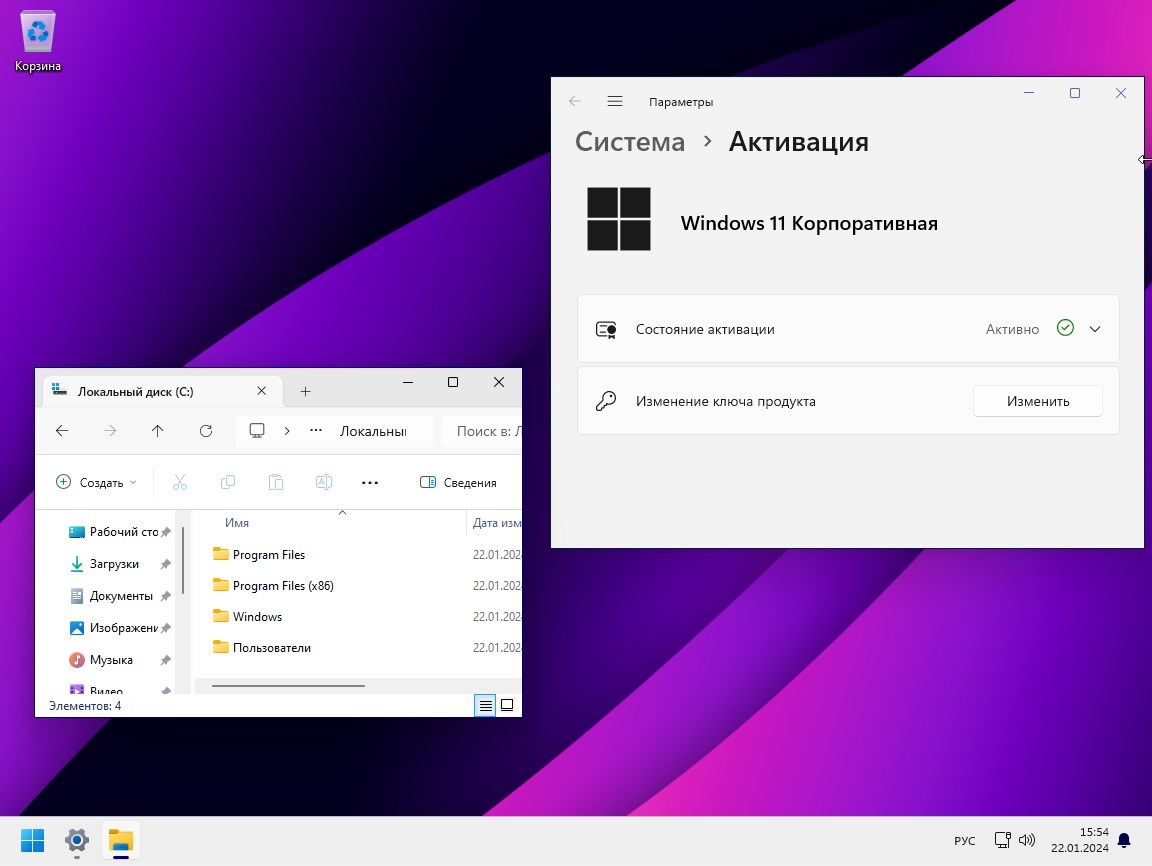The image size is (1152, 866).
Task: Click the sidebar vertical scrollbar in Explorer
Action: pos(182,560)
